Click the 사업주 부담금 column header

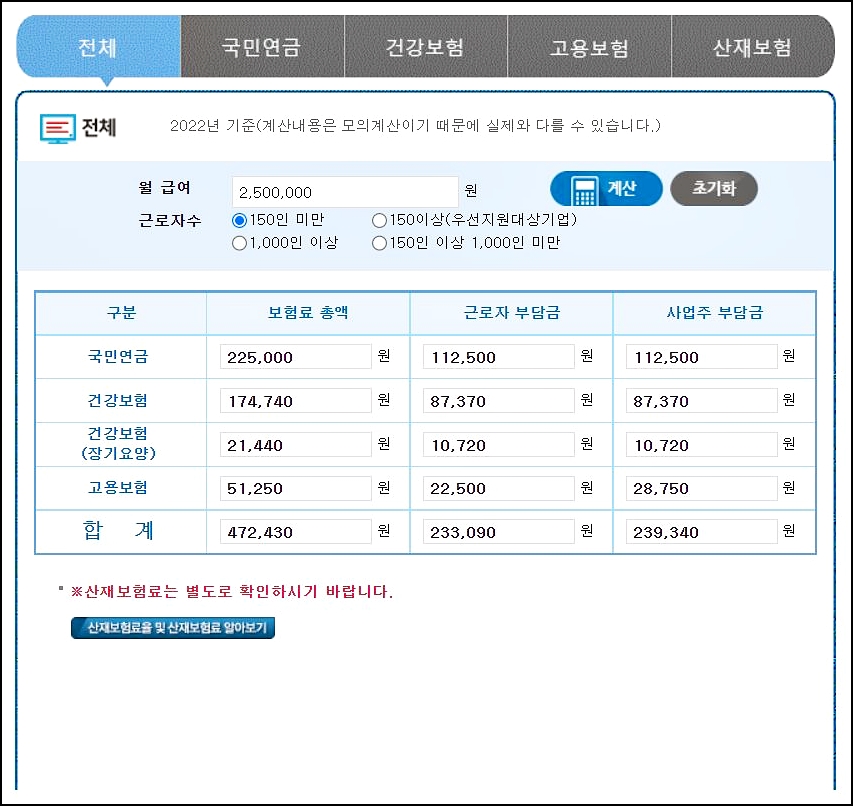point(714,313)
